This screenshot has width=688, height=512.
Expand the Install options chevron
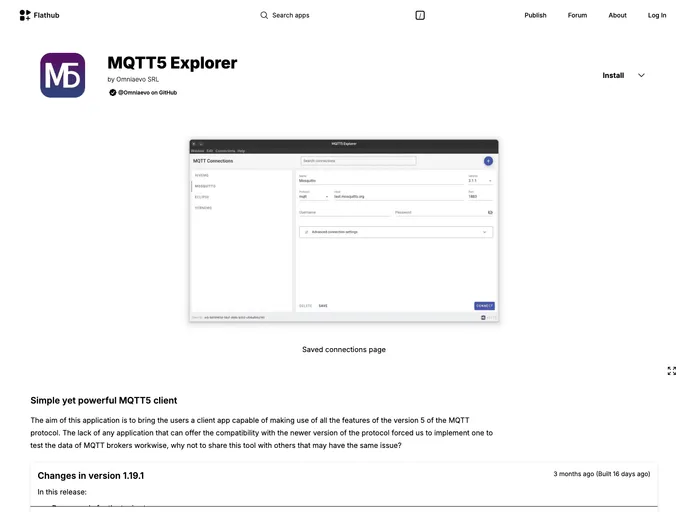click(641, 75)
